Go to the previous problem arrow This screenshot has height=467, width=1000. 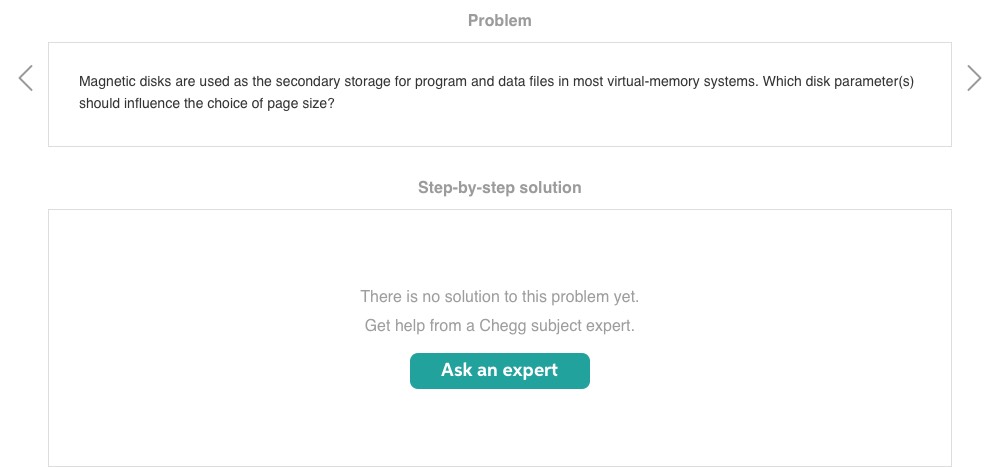click(x=26, y=78)
